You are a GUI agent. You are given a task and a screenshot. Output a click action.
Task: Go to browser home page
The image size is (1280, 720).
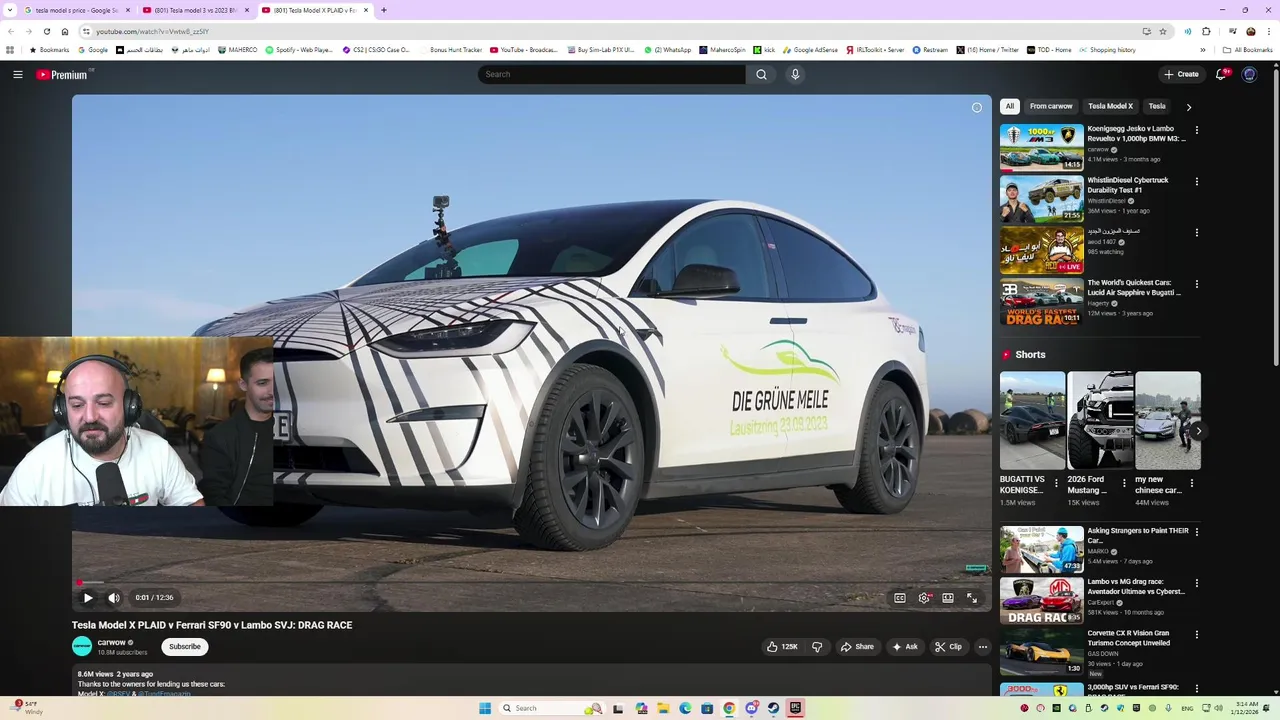tap(65, 32)
